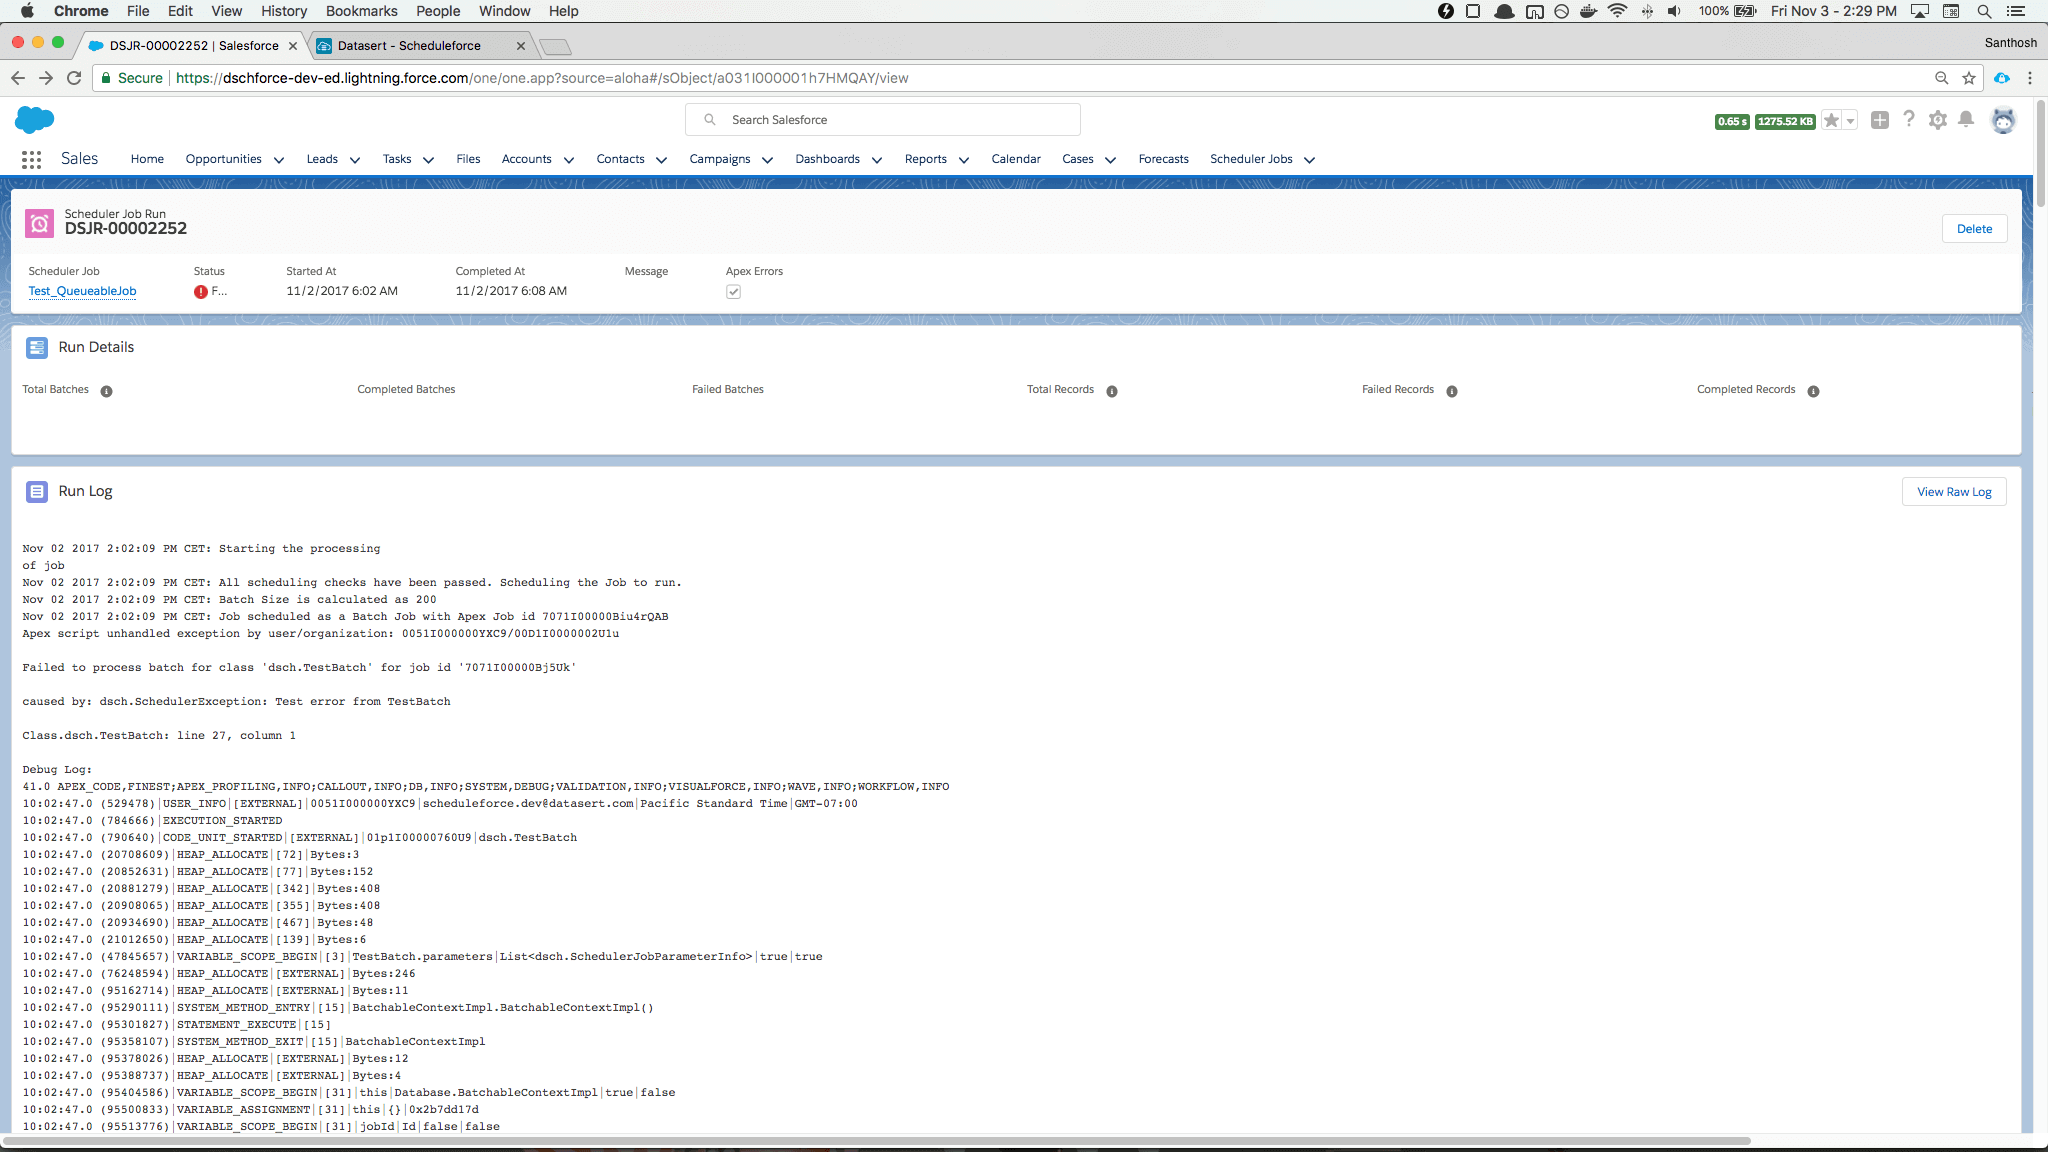The width and height of the screenshot is (2048, 1152).
Task: Open the Forecasts navigation tab
Action: tap(1163, 159)
